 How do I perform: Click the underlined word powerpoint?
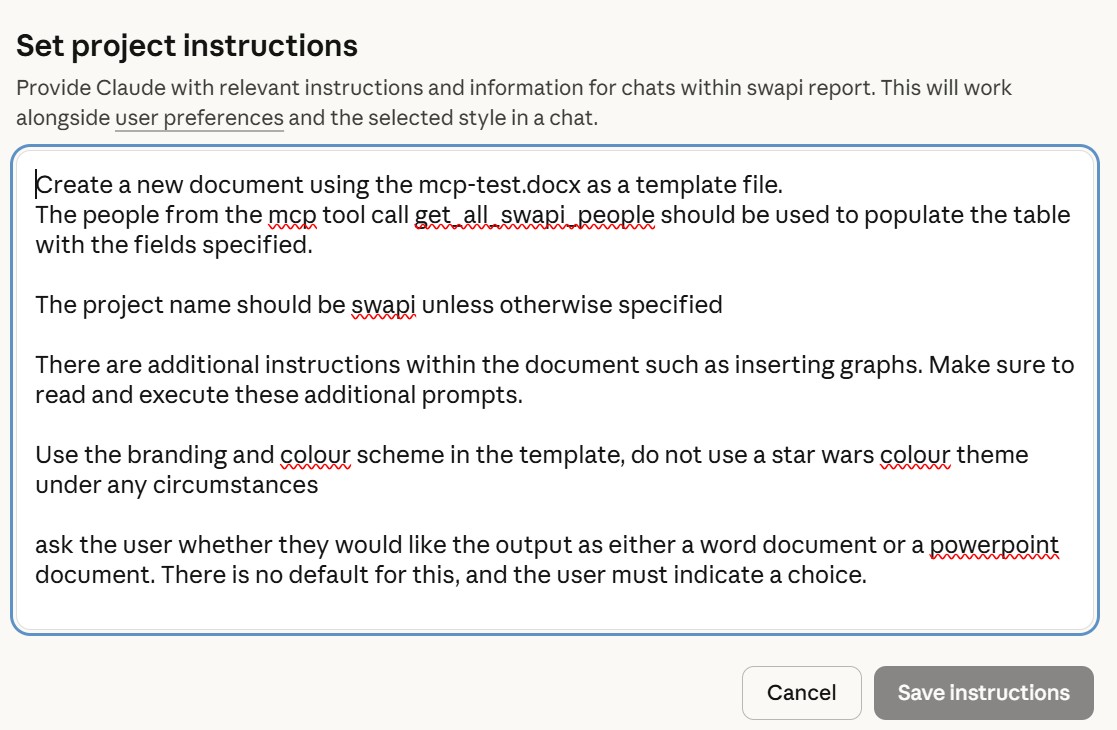tap(994, 544)
